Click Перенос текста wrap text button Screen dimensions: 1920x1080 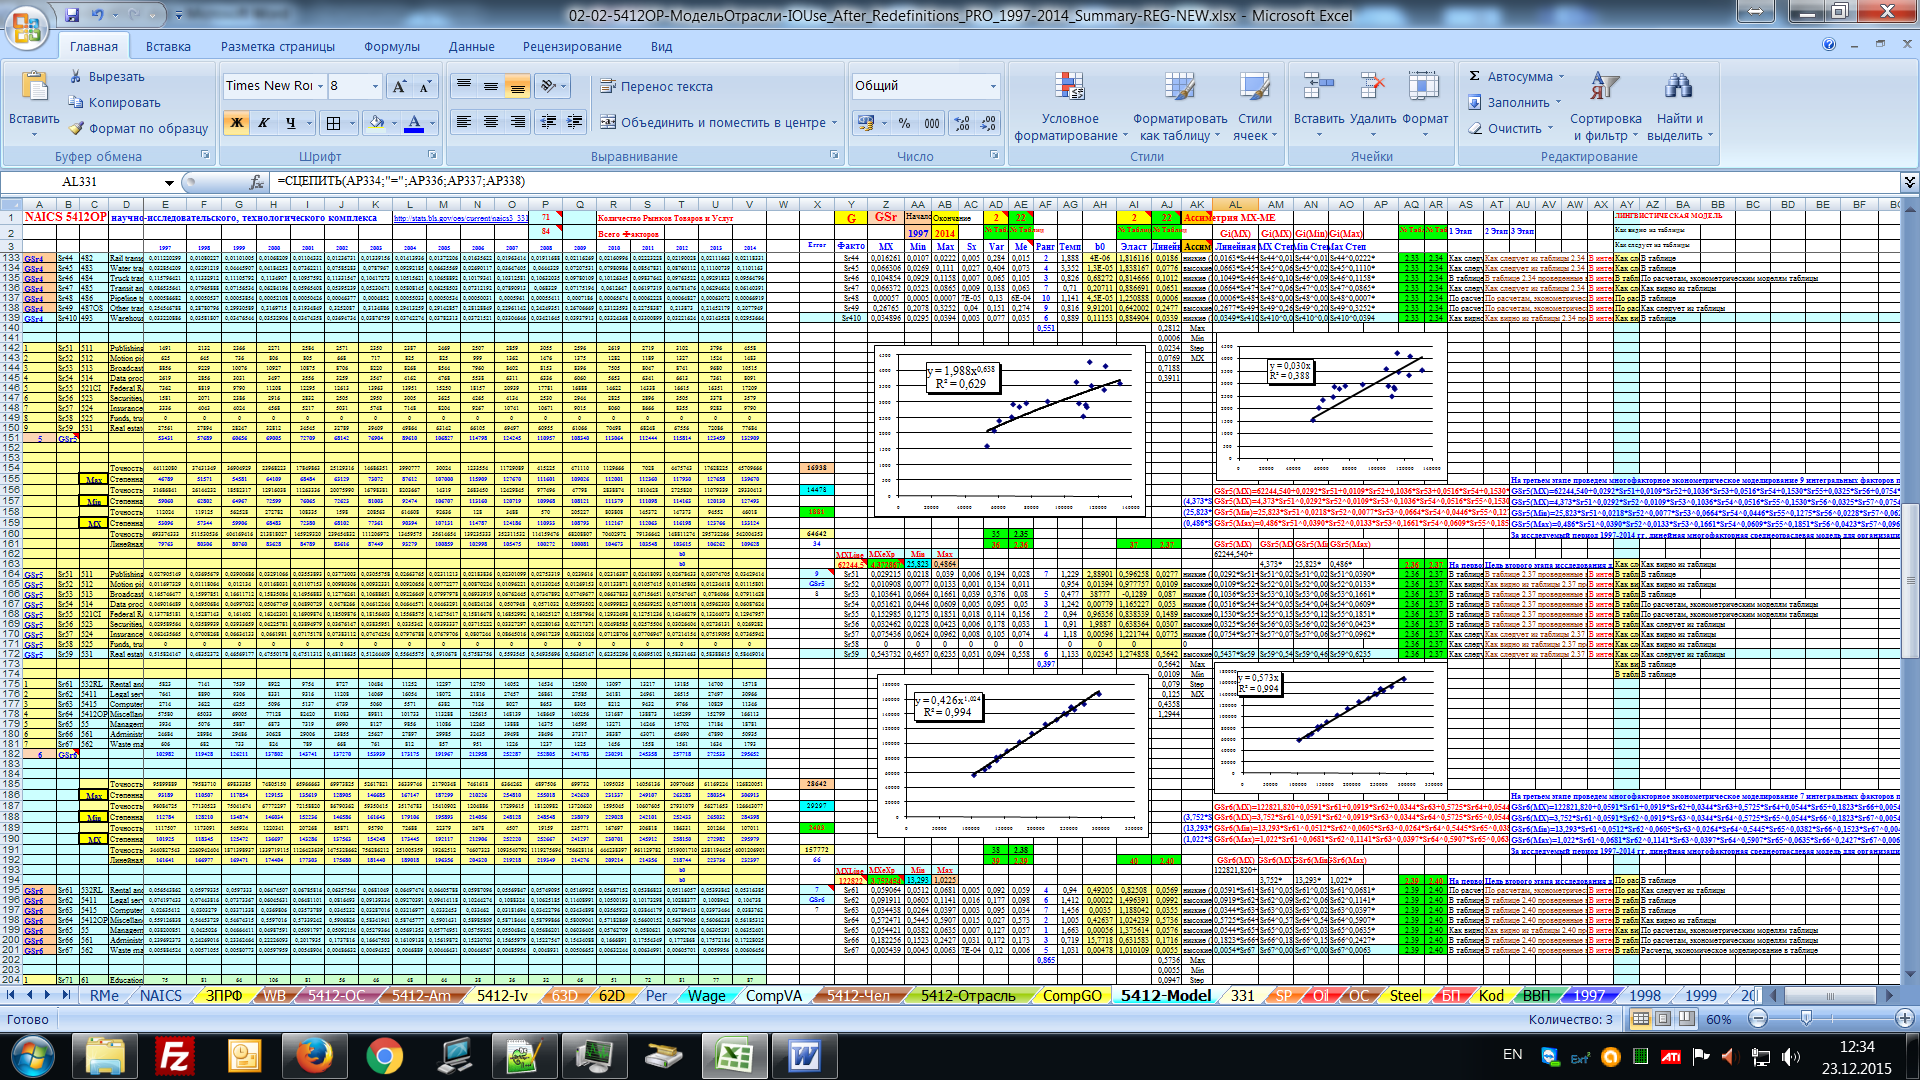656,86
